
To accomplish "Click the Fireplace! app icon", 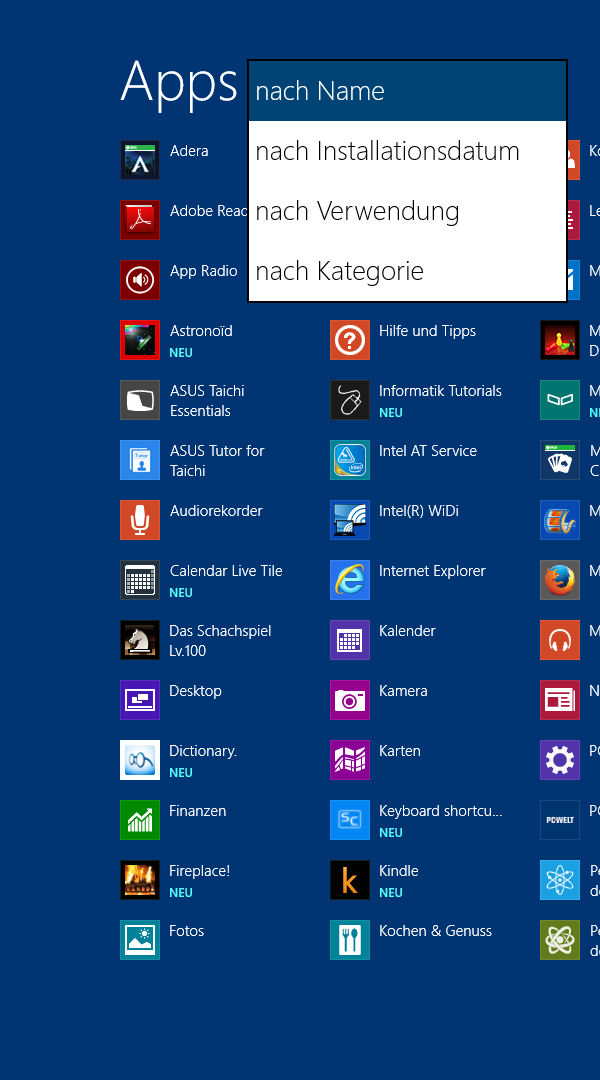I will 140,880.
